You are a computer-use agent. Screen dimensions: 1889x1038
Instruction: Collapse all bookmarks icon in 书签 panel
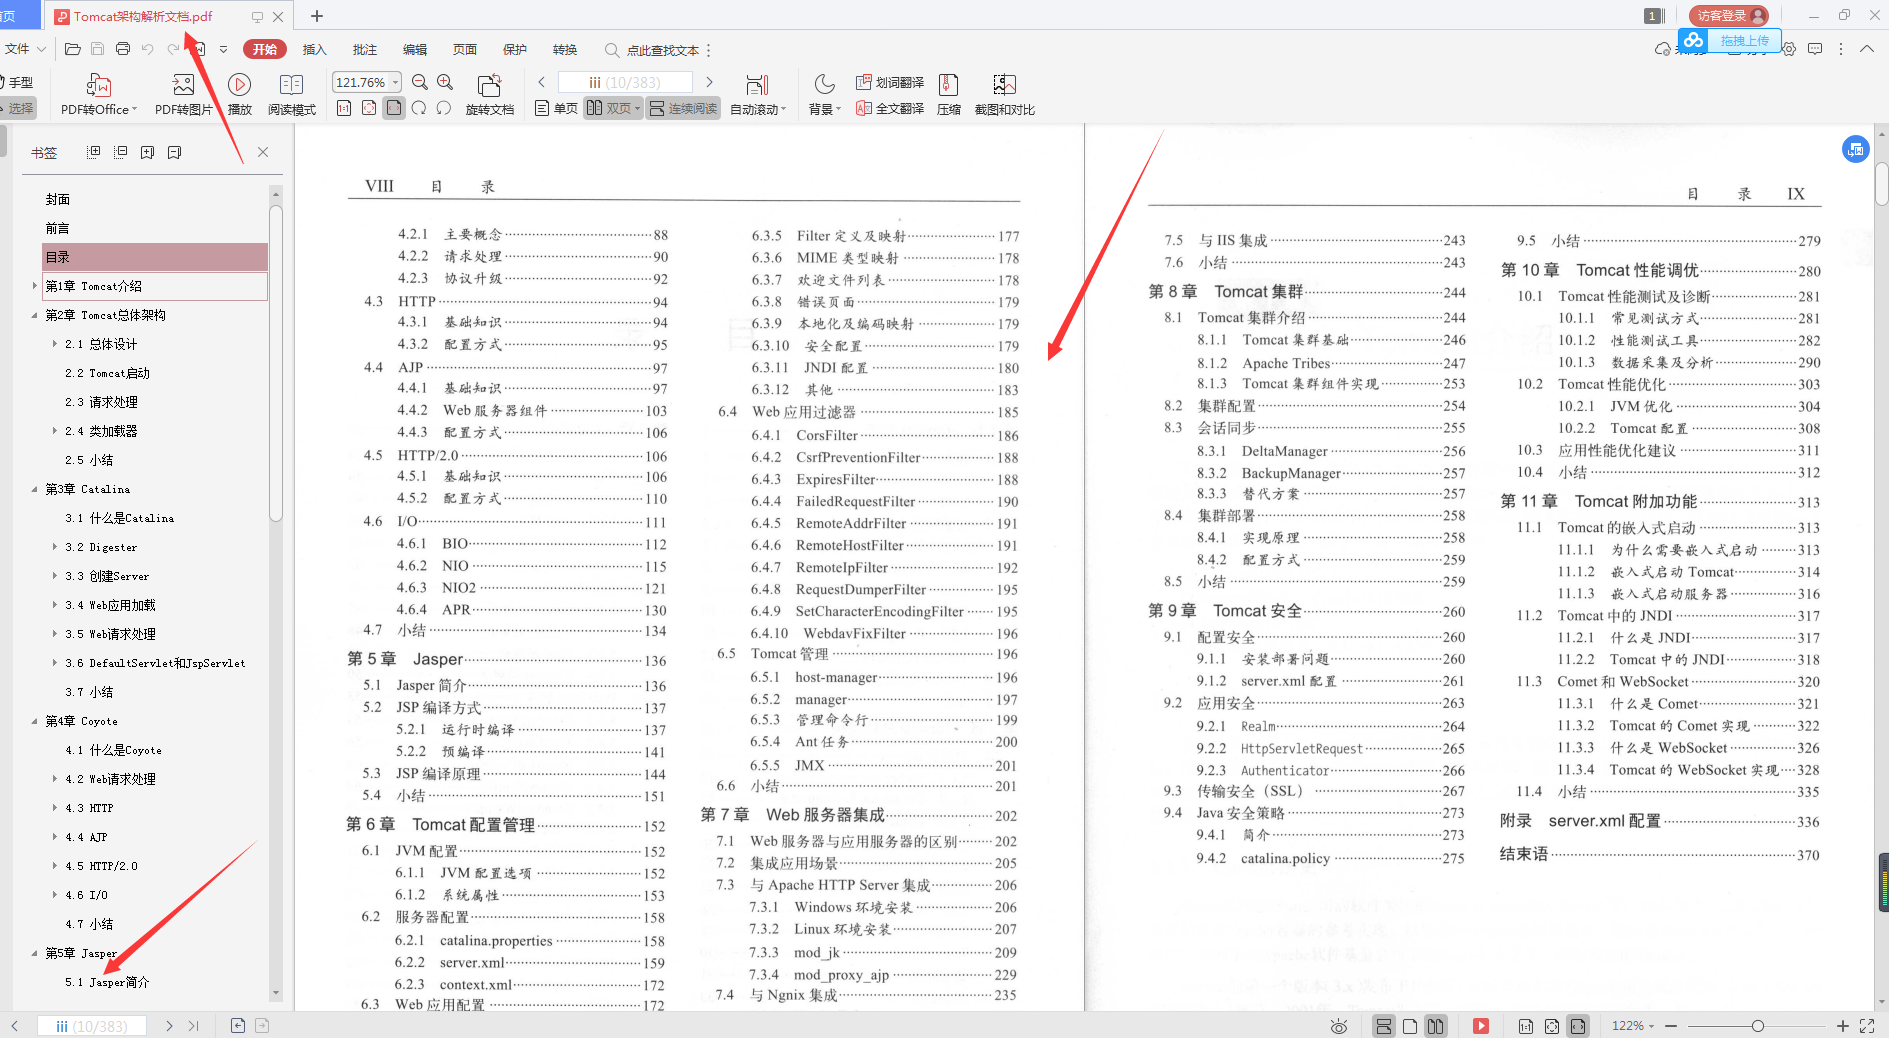pos(120,152)
